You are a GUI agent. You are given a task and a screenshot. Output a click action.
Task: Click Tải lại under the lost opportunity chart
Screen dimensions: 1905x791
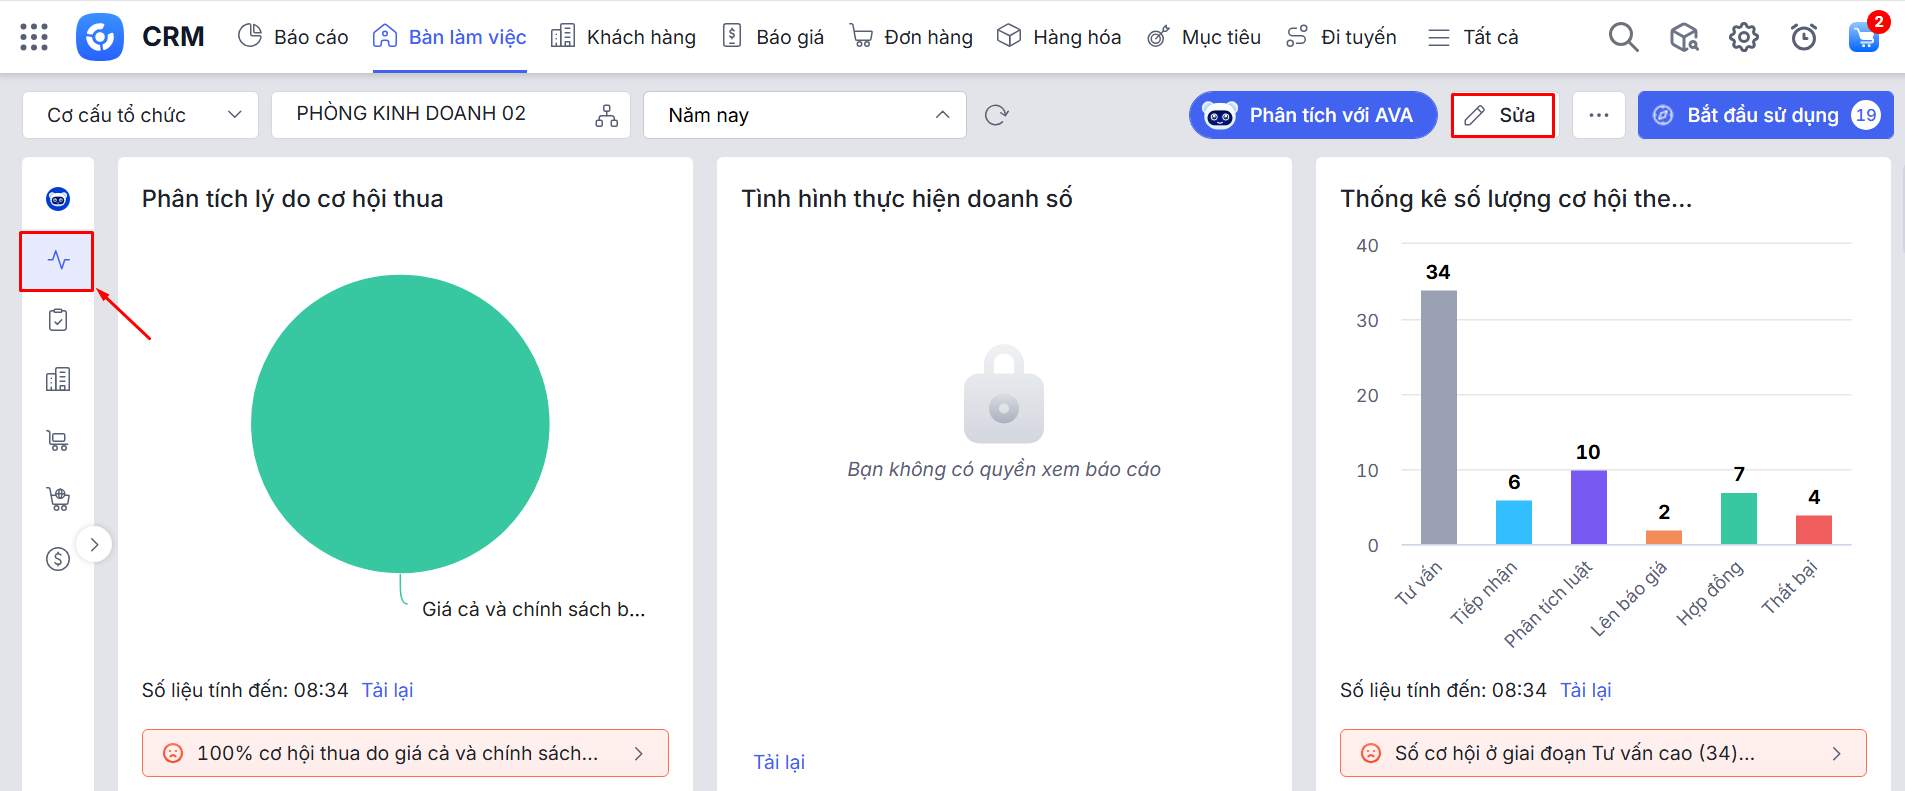click(387, 690)
